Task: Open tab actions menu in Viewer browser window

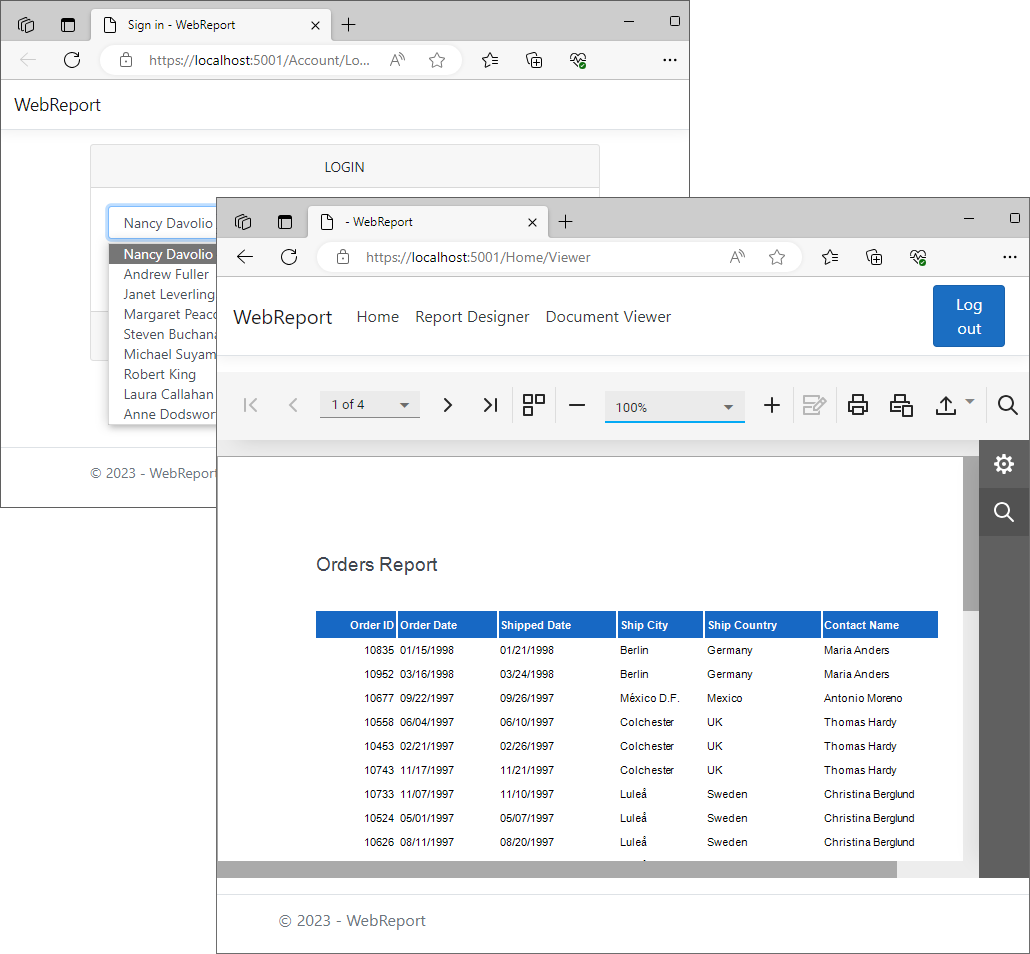Action: [x=284, y=222]
